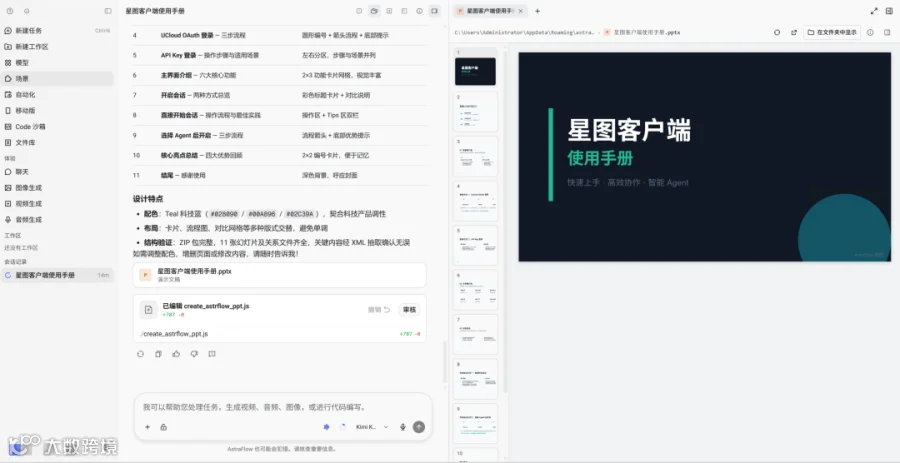The image size is (900, 463).
Task: Open Code 沙箱 in the sidebar
Action: pyautogui.click(x=57, y=126)
